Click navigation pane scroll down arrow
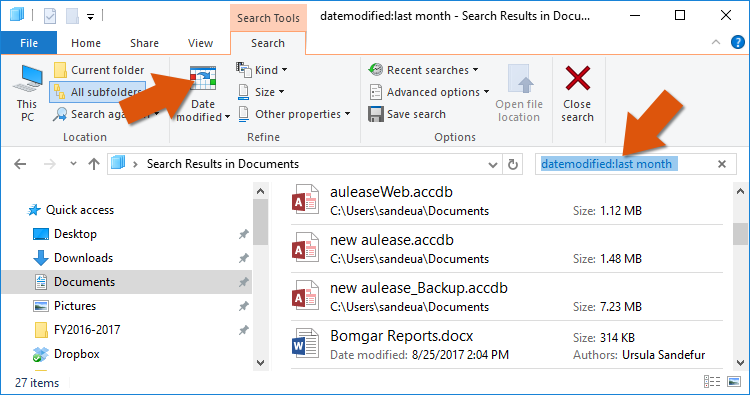This screenshot has height=395, width=750. click(261, 362)
